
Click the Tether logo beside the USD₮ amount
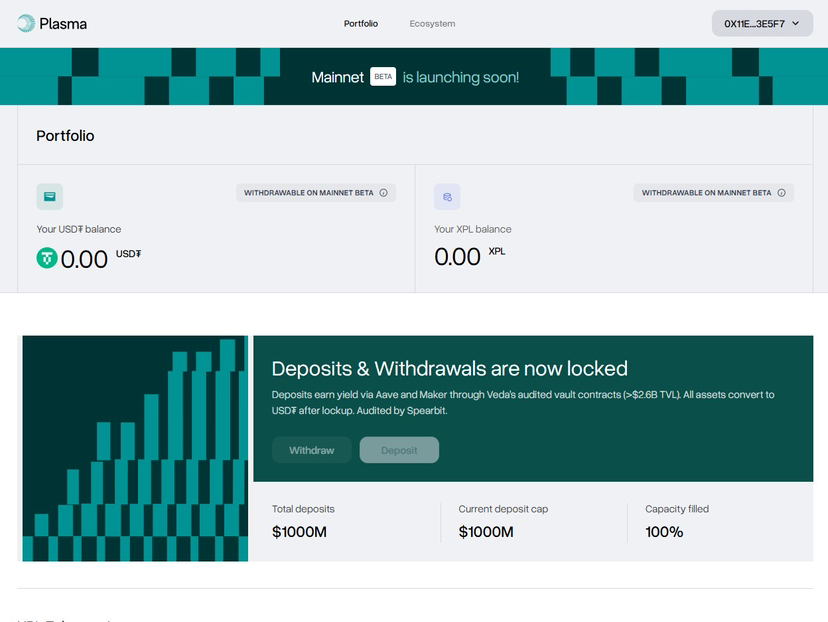click(47, 258)
